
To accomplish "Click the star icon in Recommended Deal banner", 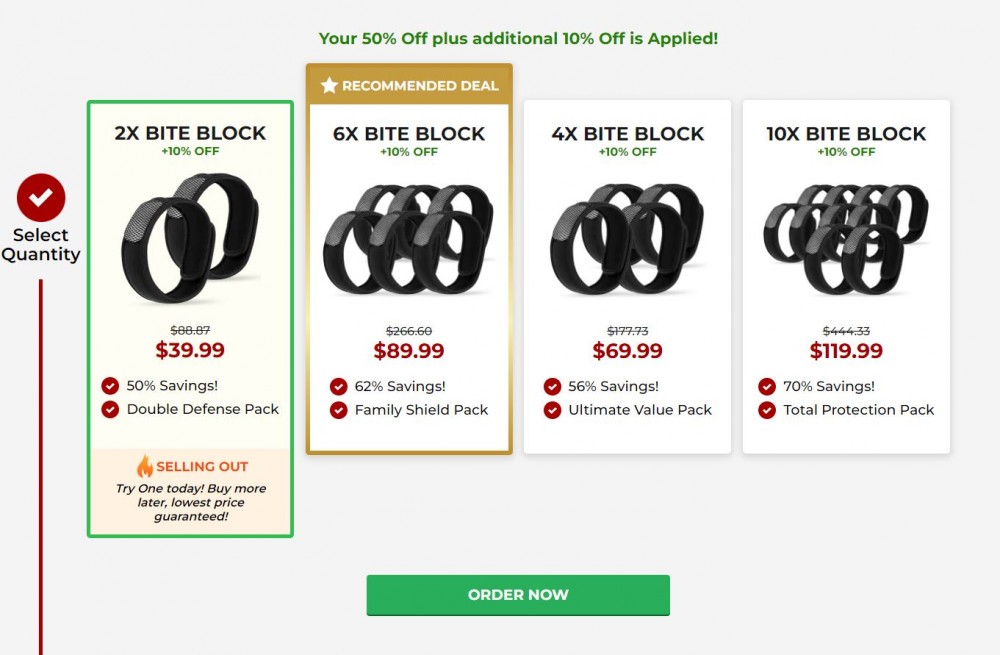I will [329, 85].
